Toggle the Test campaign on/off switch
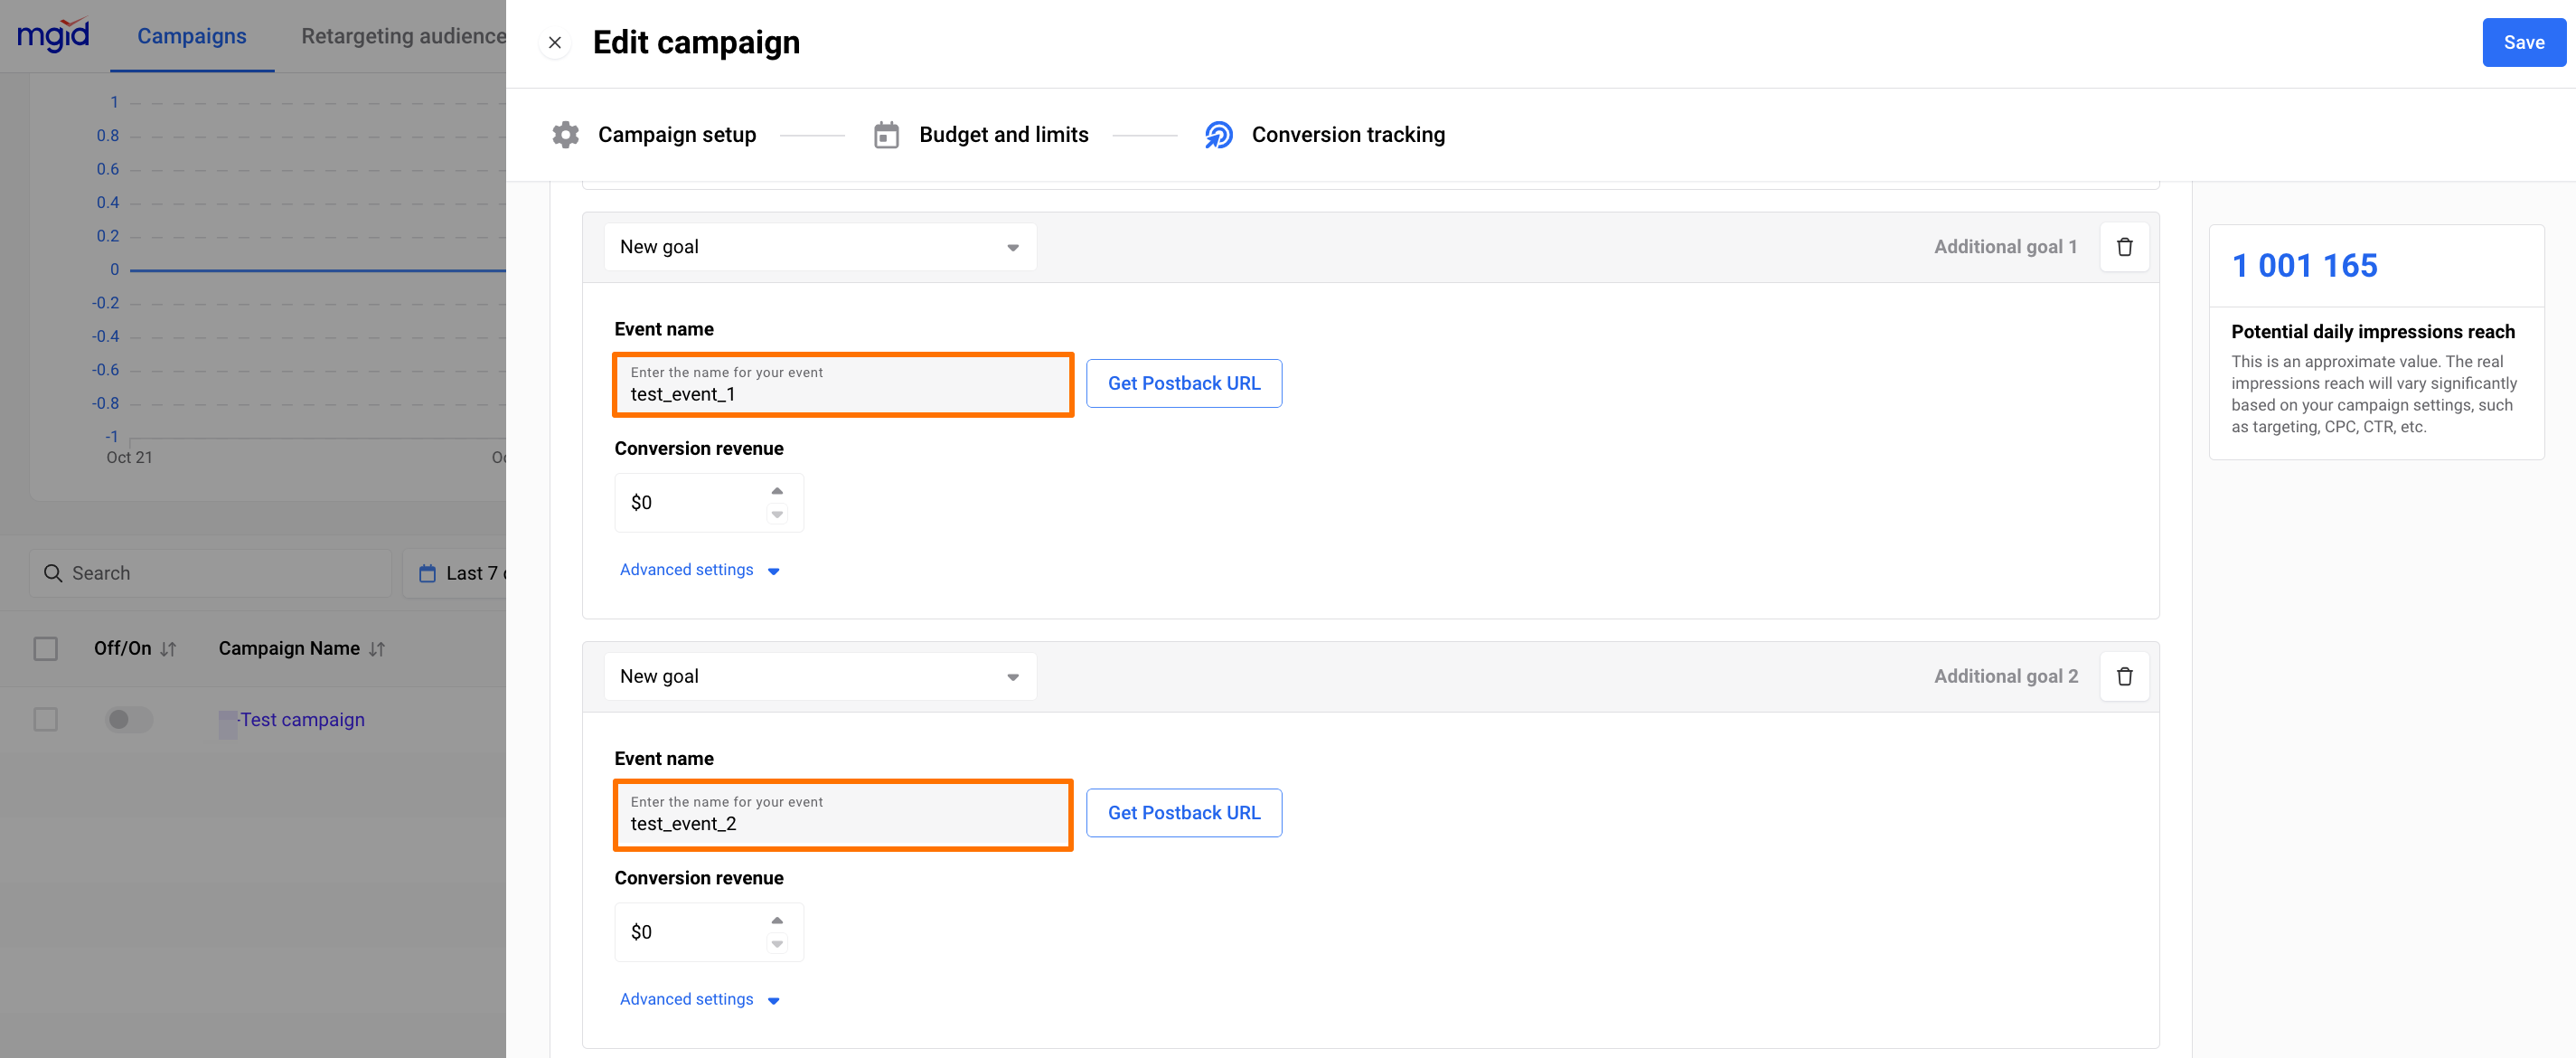The height and width of the screenshot is (1058, 2576). pyautogui.click(x=129, y=720)
